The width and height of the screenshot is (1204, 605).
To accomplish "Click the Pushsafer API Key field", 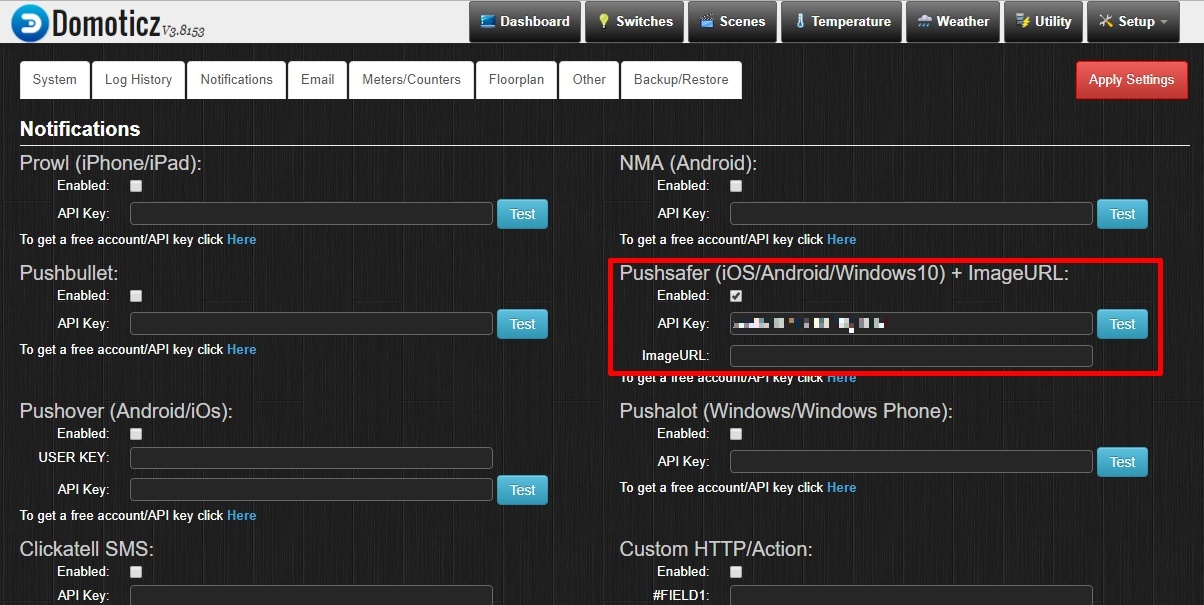I will pyautogui.click(x=911, y=324).
